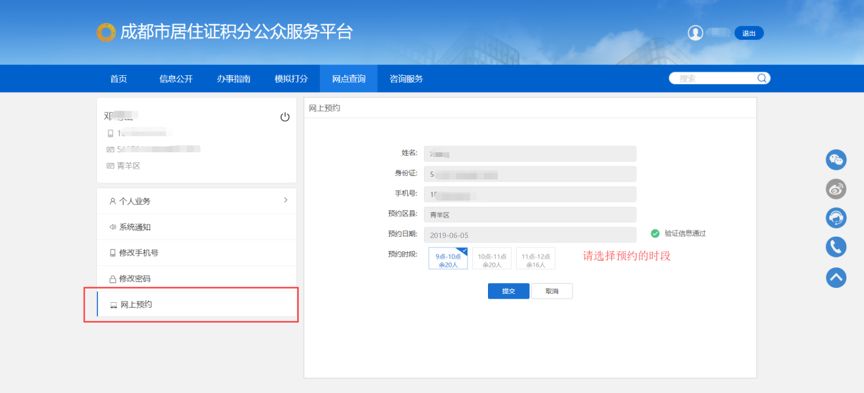Image resolution: width=864 pixels, height=393 pixels.
Task: Open 个人业务 in the sidebar menu
Action: pos(197,201)
